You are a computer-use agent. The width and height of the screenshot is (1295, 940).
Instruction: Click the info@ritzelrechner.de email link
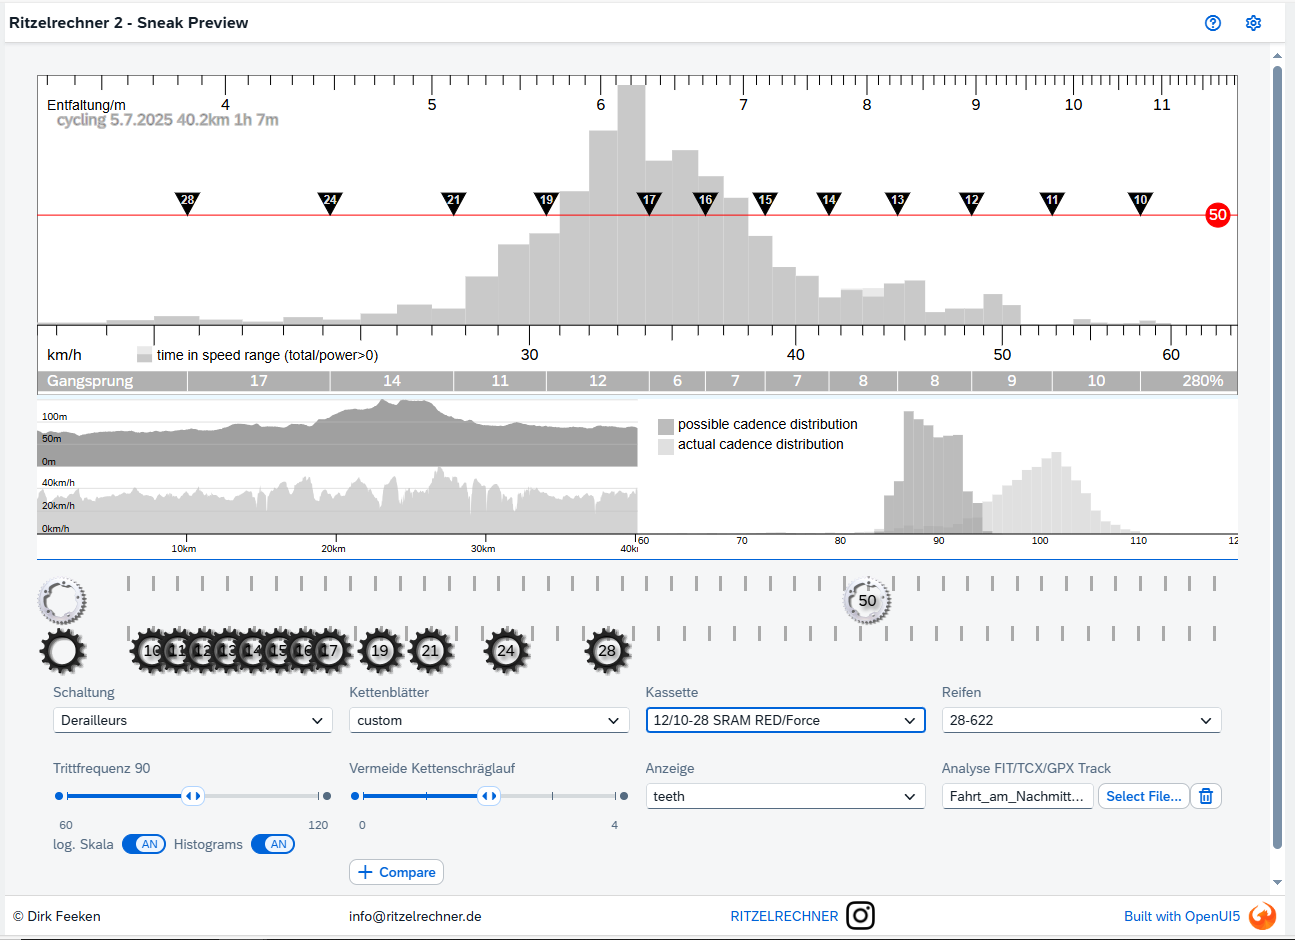415,916
